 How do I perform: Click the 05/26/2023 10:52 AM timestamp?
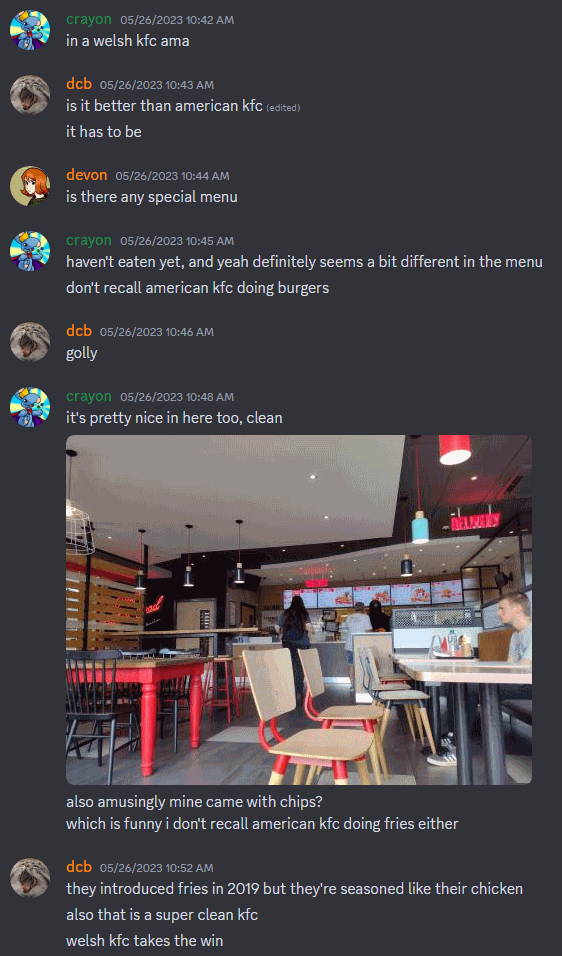[x=157, y=868]
